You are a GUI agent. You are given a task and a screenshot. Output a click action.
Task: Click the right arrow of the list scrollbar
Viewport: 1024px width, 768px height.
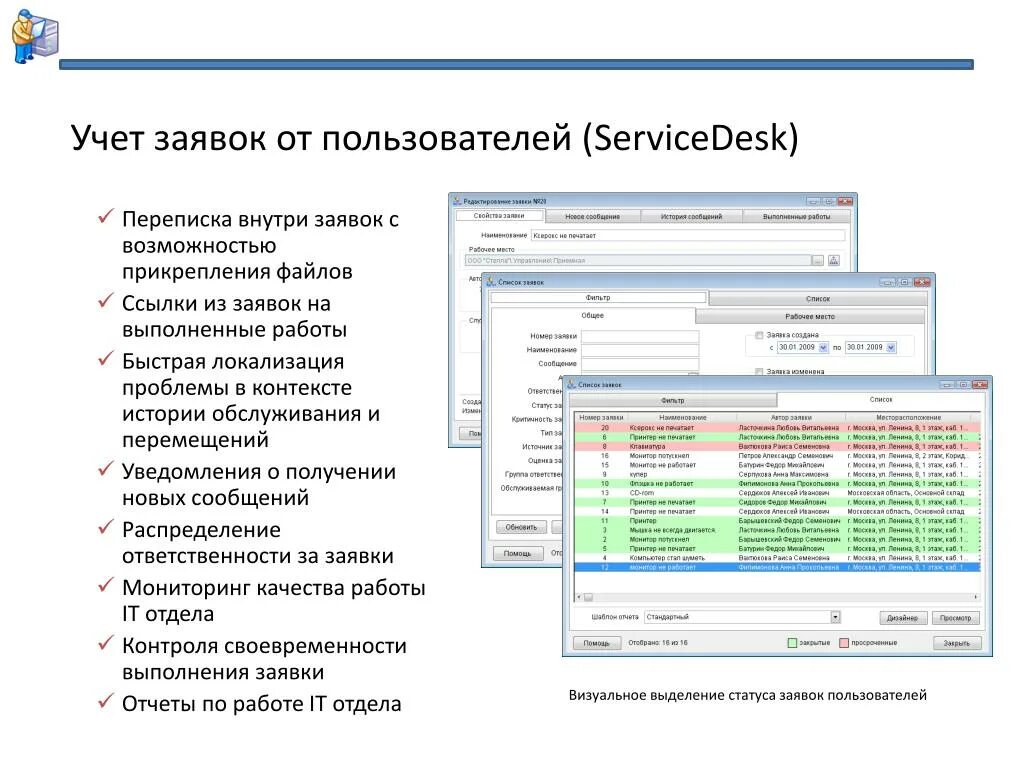(x=976, y=598)
